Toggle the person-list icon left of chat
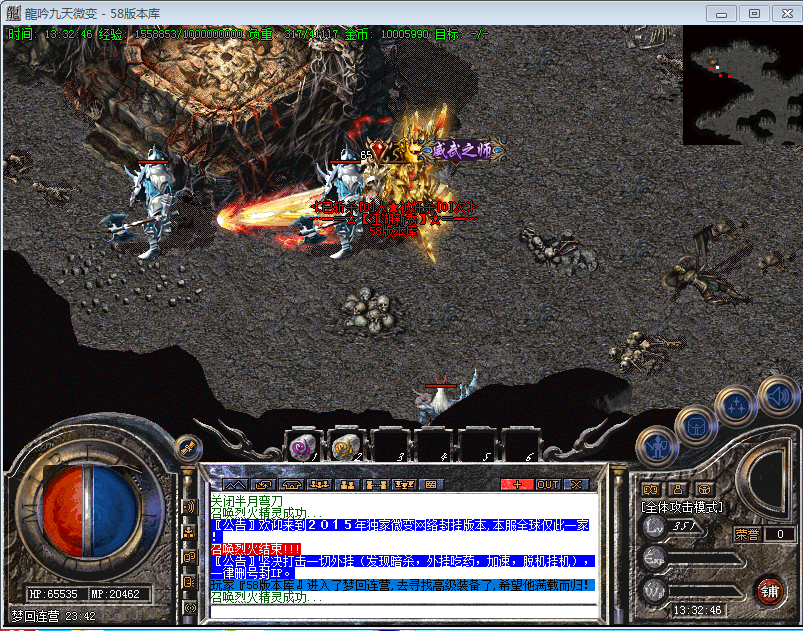Screen dimensions: 803x631 (x=189, y=582)
